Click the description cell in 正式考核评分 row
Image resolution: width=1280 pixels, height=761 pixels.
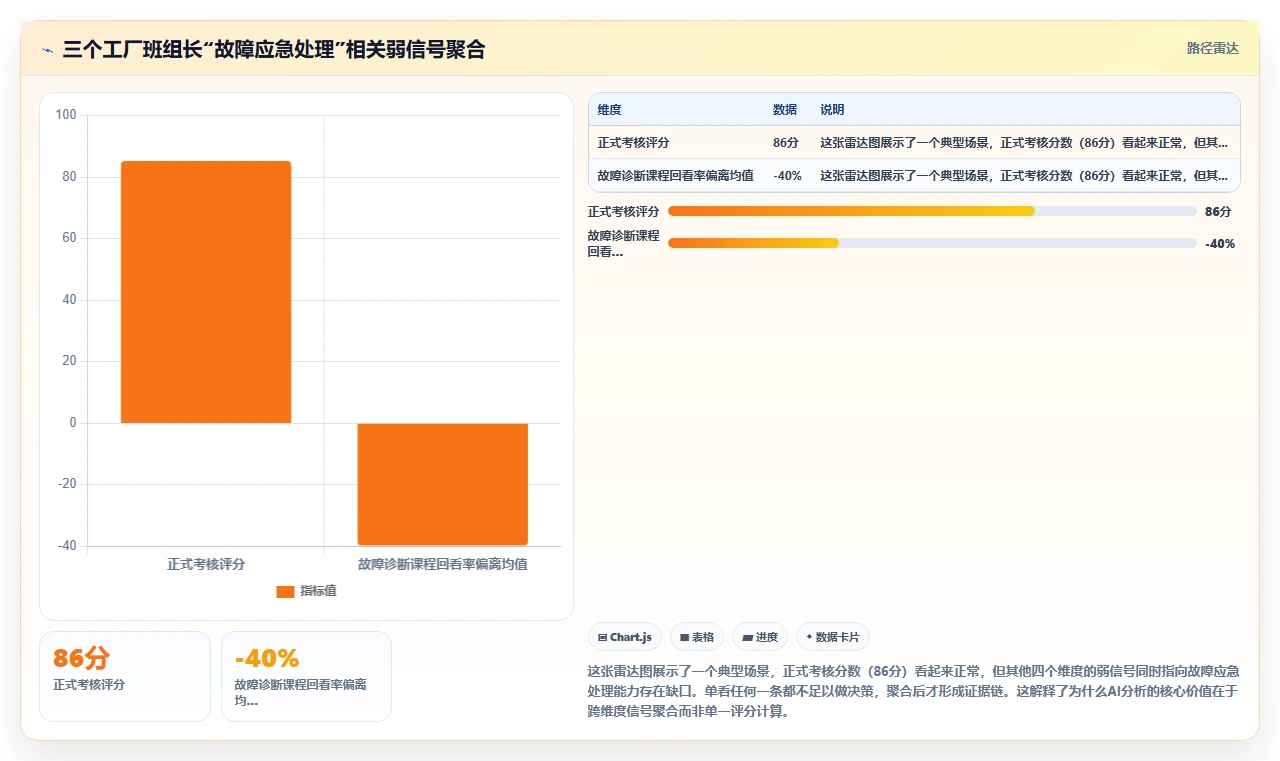(x=1024, y=143)
